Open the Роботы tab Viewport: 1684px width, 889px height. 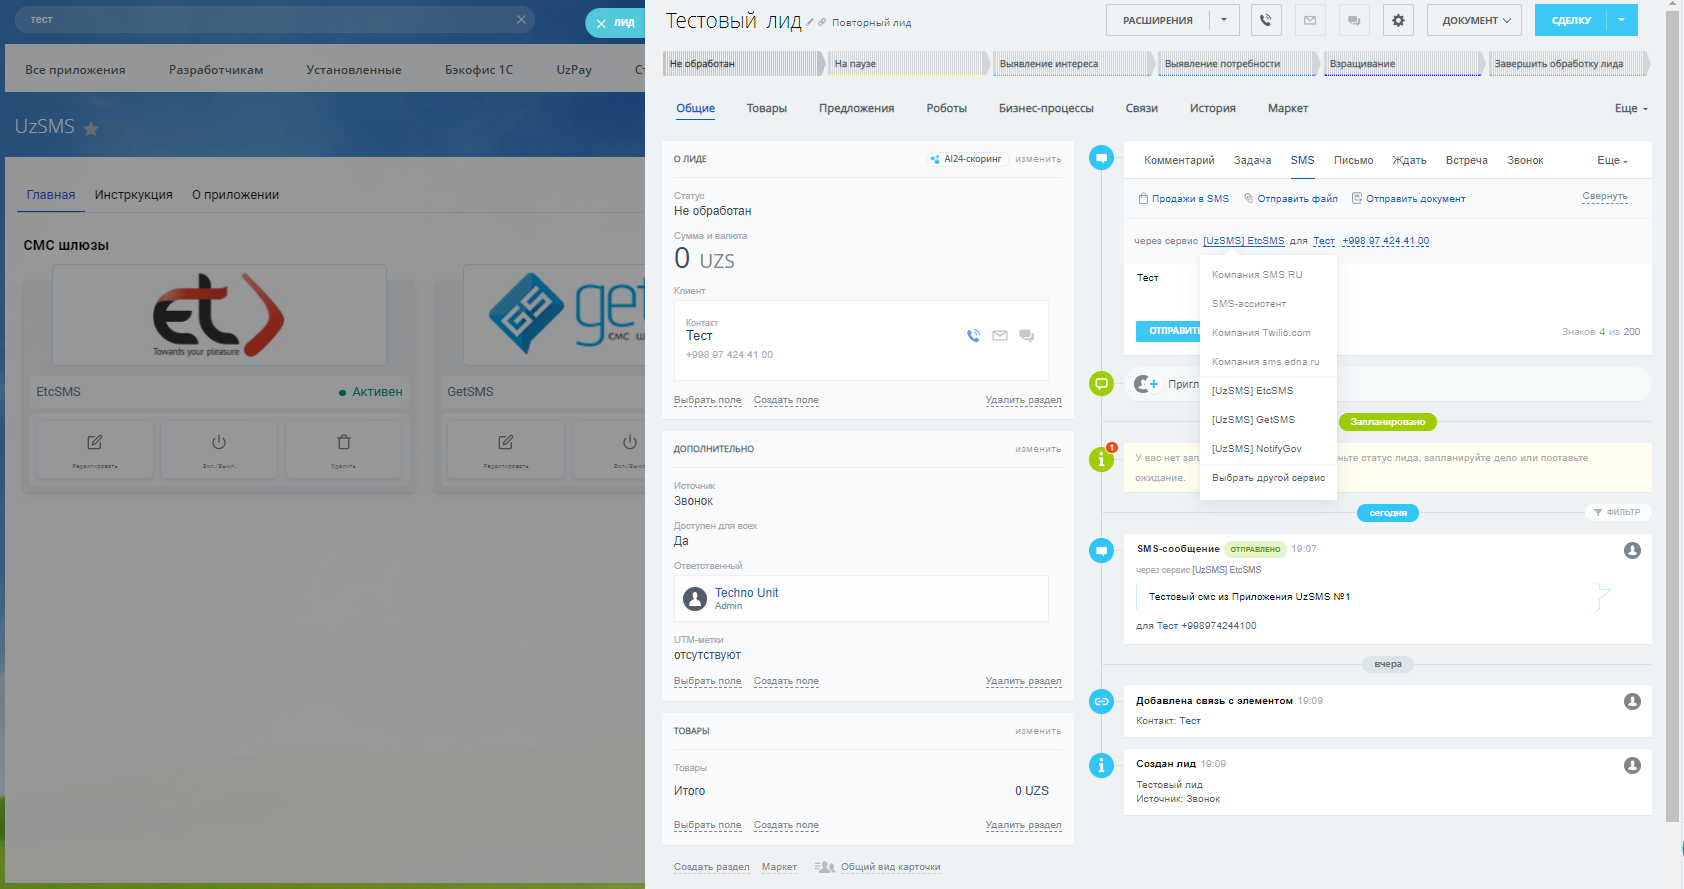947,108
